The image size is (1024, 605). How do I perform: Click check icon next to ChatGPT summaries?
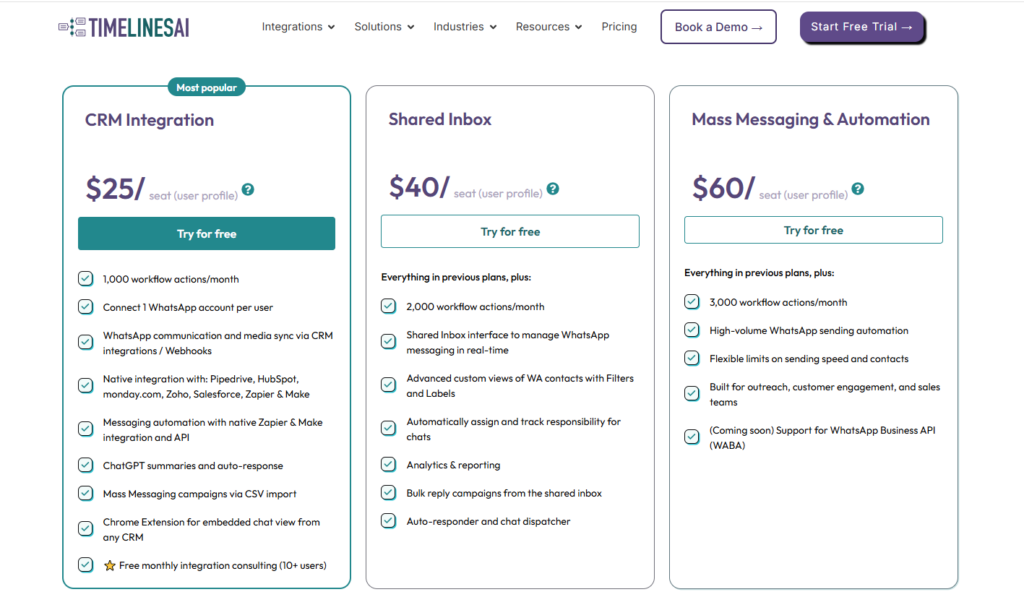pos(86,465)
